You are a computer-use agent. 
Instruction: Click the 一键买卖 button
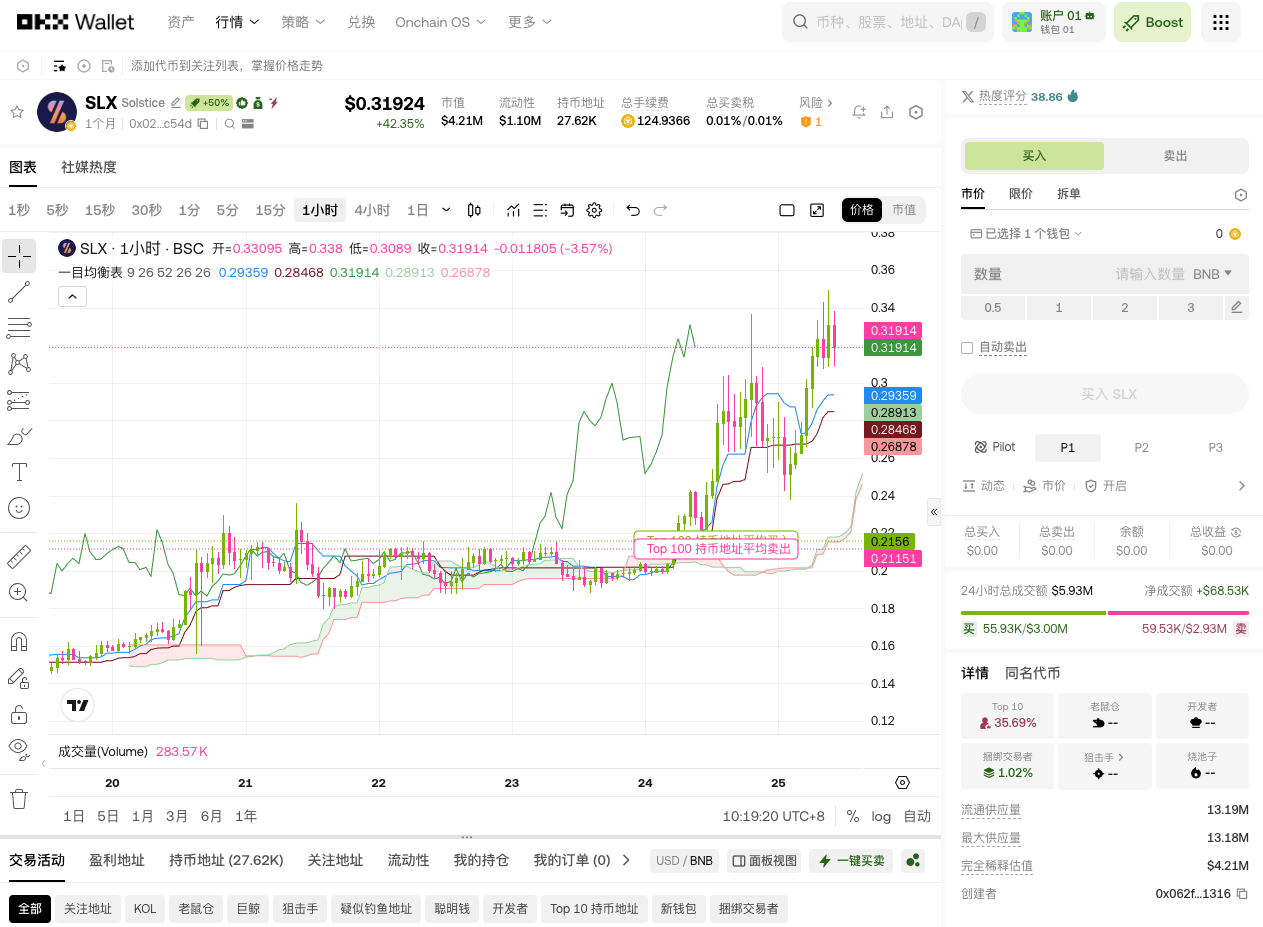coord(853,861)
